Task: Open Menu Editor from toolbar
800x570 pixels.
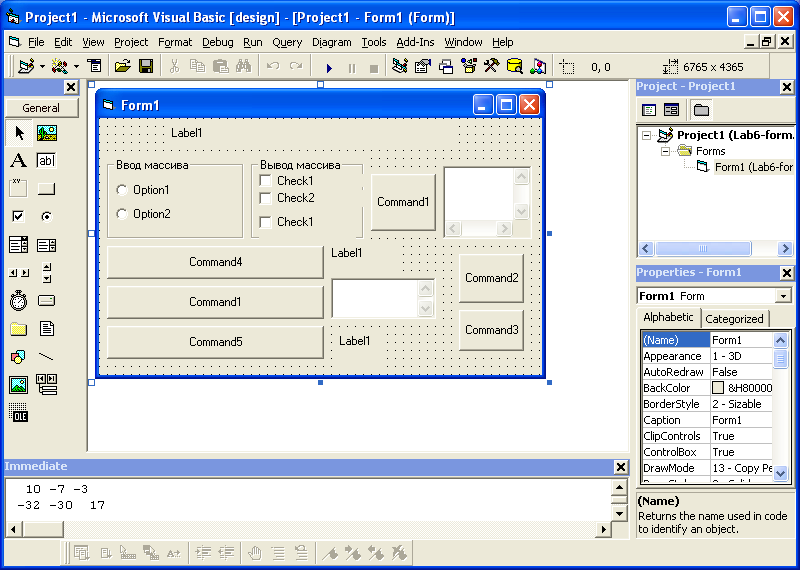Action: [x=94, y=66]
